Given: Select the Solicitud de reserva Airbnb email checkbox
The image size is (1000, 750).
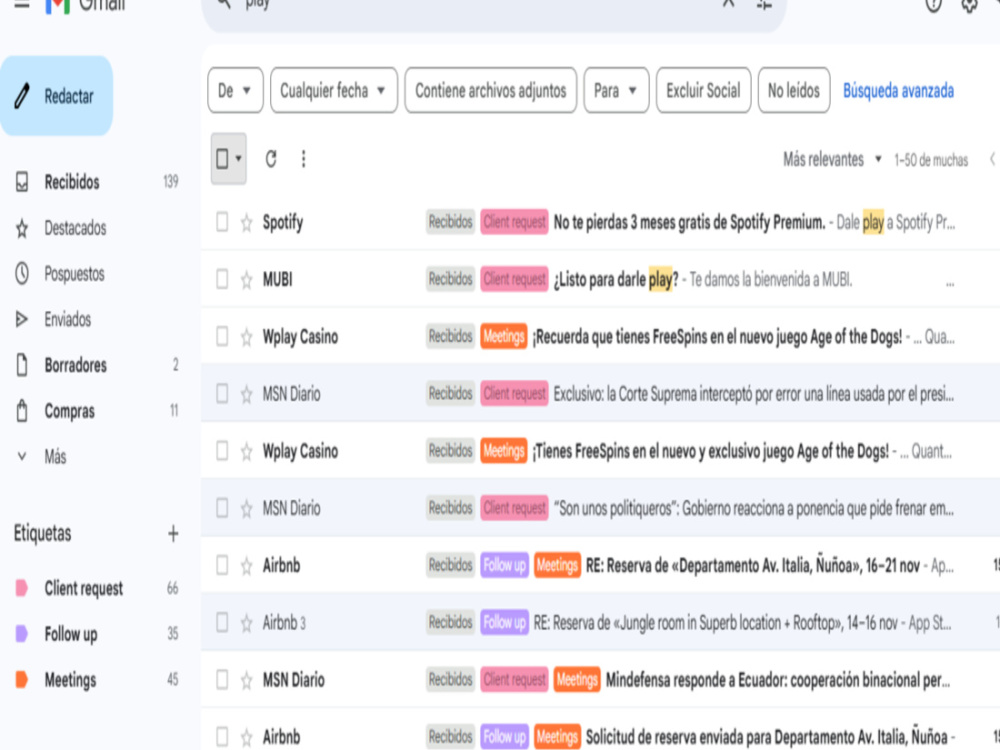Looking at the screenshot, I should (x=222, y=737).
